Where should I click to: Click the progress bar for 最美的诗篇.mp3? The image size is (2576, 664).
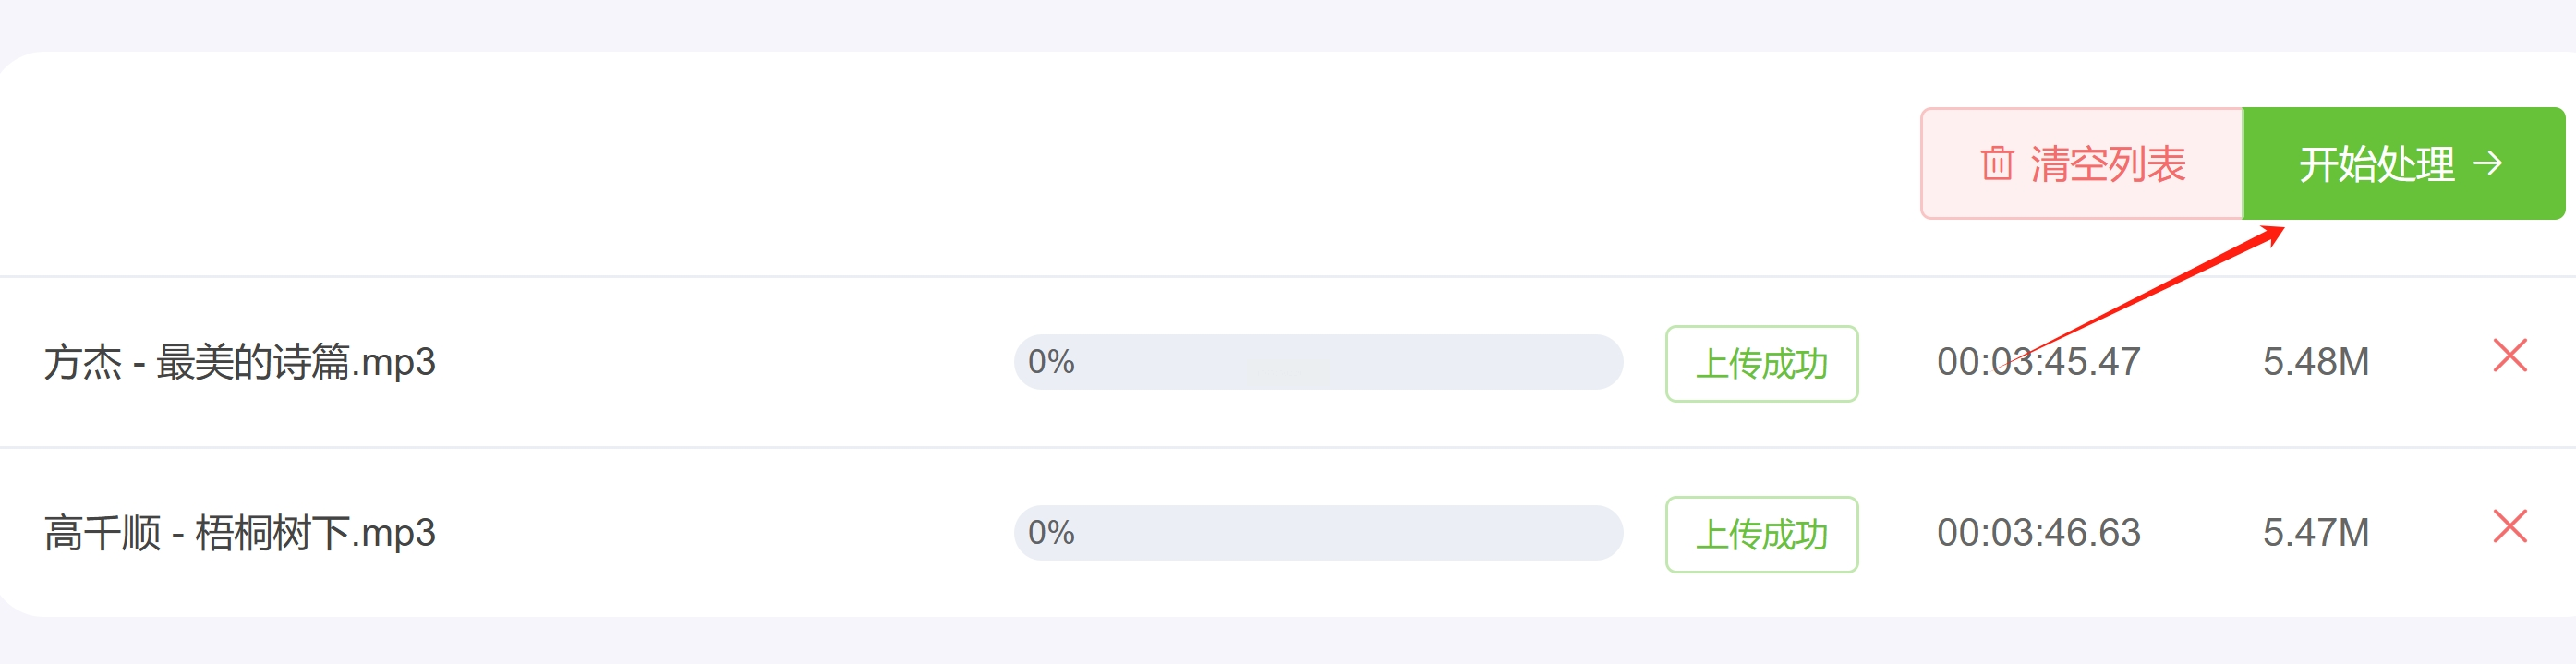(1317, 362)
